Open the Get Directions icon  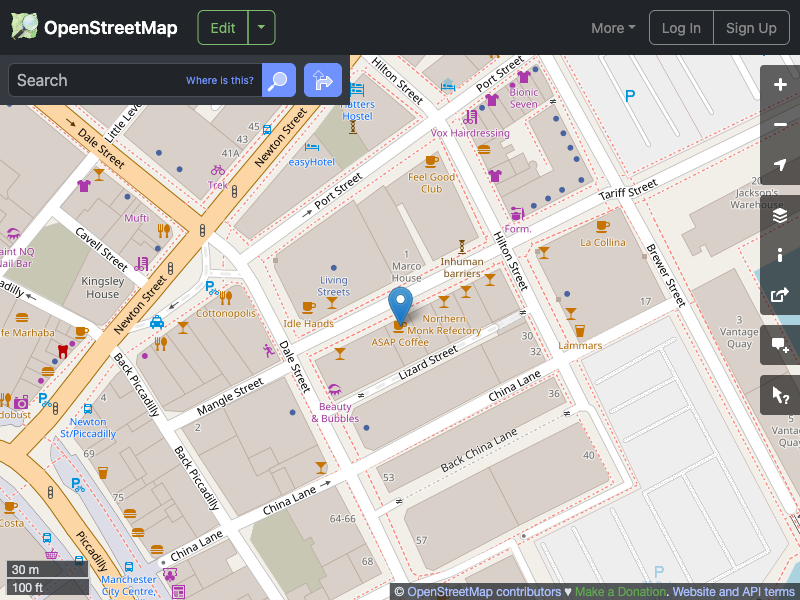click(x=322, y=80)
